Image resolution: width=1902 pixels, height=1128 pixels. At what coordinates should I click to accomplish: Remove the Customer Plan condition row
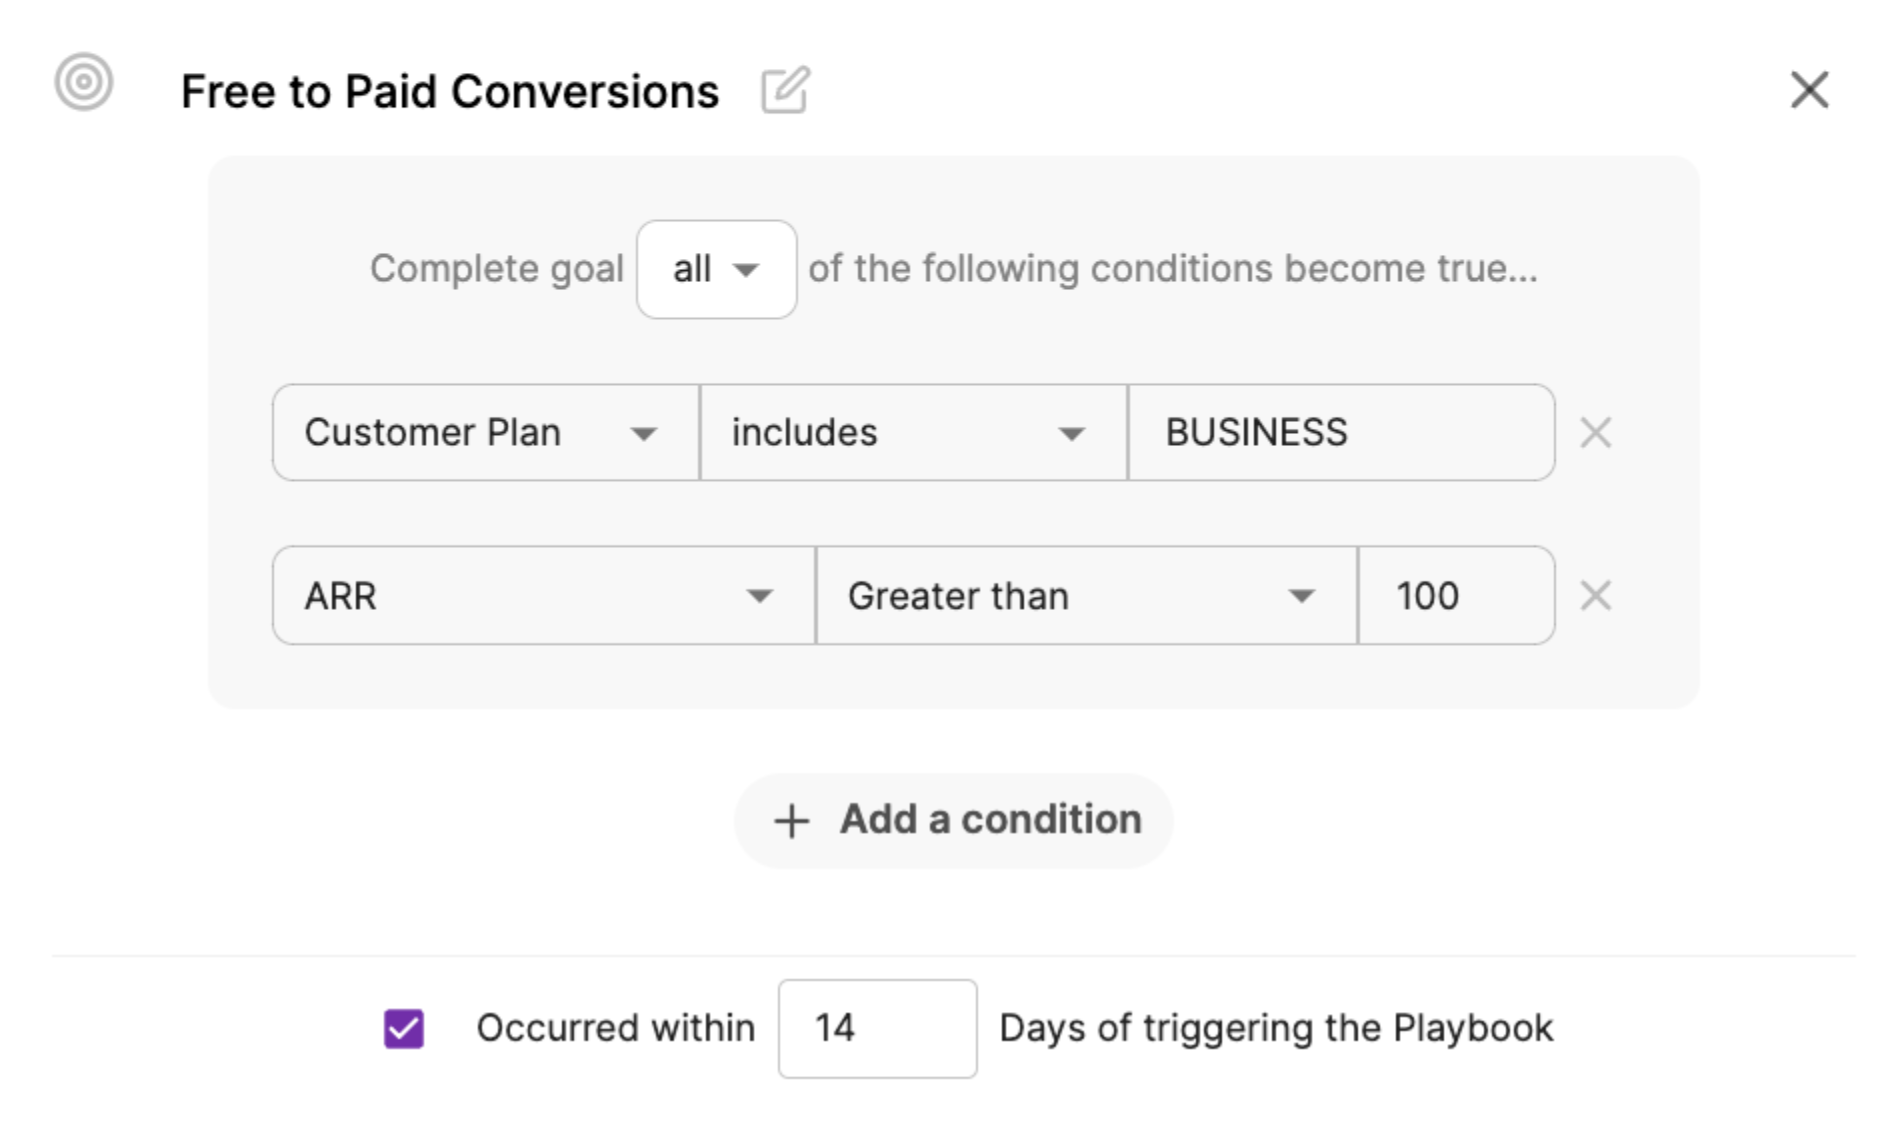(x=1595, y=433)
